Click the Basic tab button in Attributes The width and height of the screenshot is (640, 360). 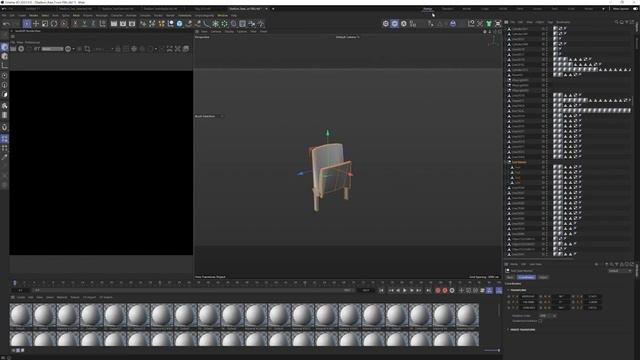coord(510,277)
